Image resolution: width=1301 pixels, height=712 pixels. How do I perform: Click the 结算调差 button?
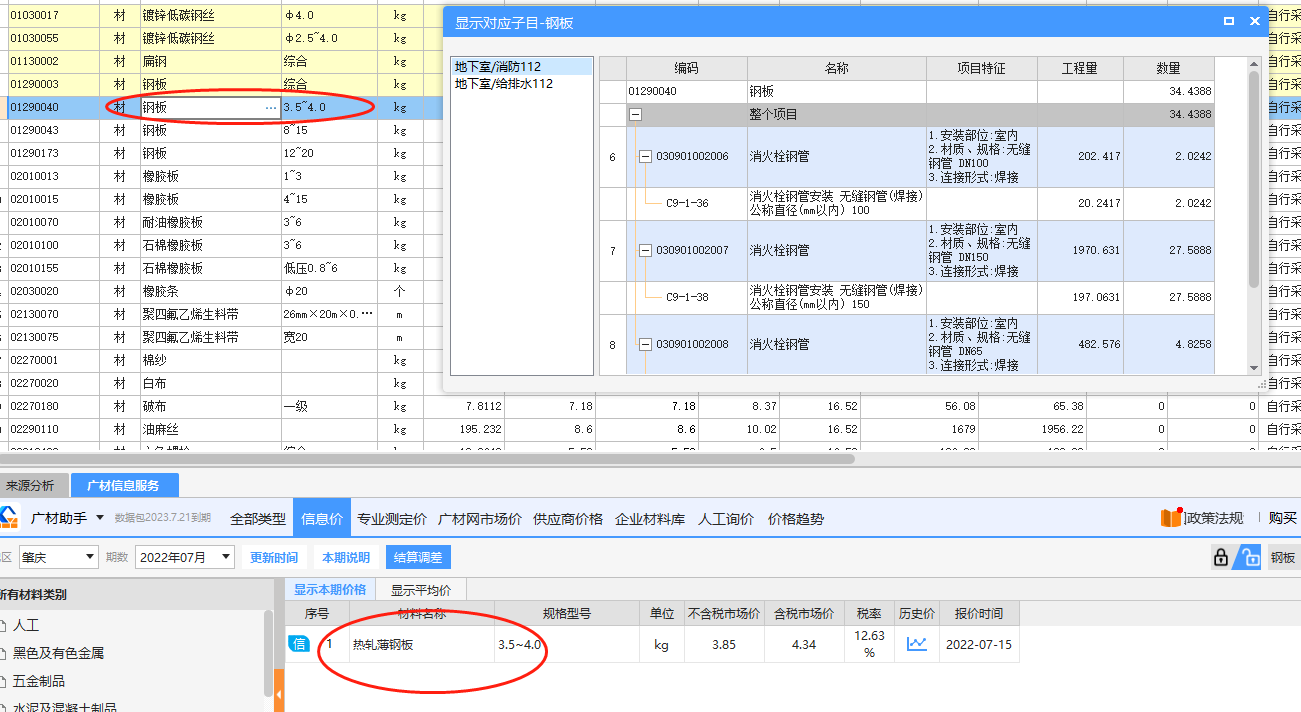click(x=419, y=557)
